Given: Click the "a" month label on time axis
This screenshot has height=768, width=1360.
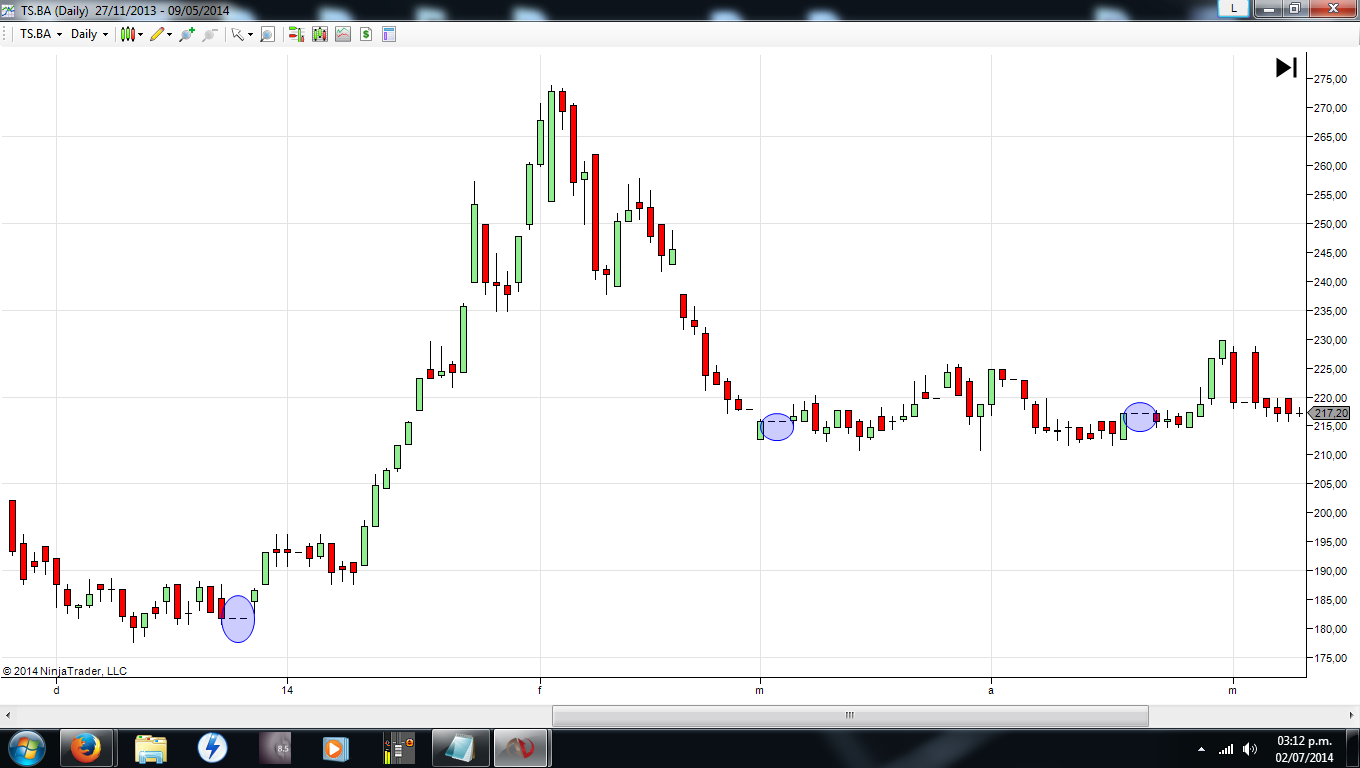Looking at the screenshot, I should coord(991,690).
